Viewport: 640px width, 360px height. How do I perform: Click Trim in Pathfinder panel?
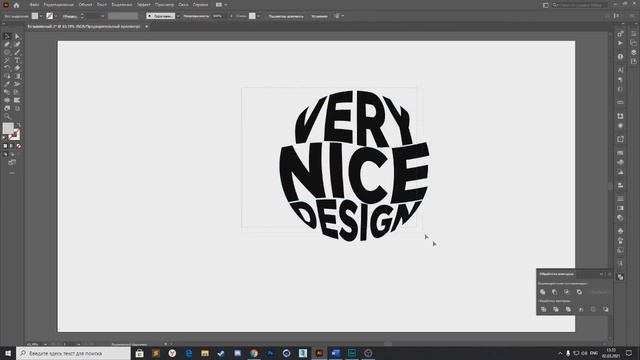pyautogui.click(x=556, y=309)
